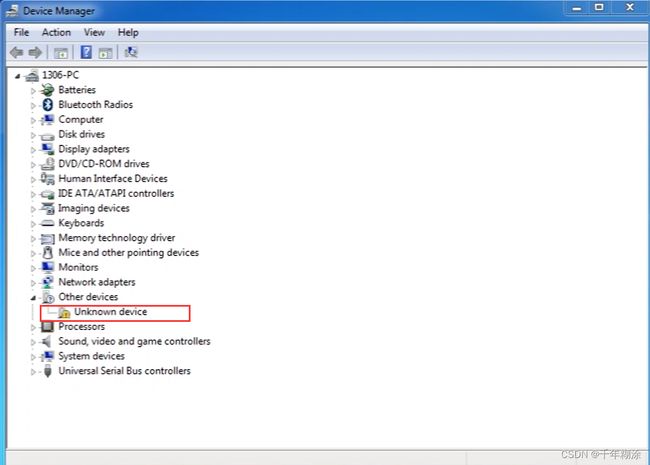Click the Display adapters icon
Viewport: 650px width, 465px height.
[x=48, y=149]
